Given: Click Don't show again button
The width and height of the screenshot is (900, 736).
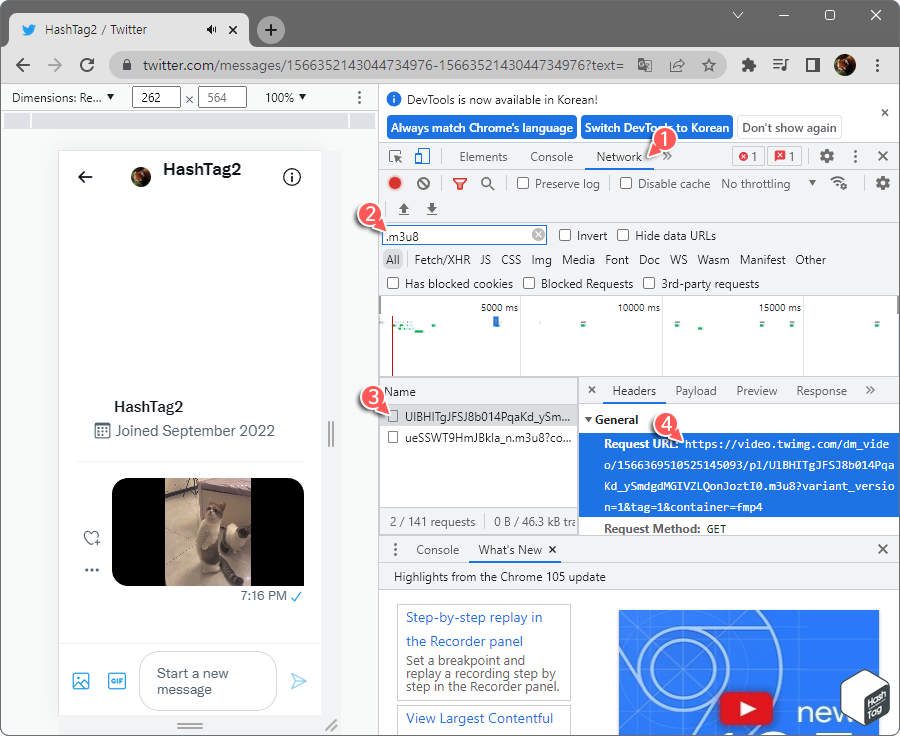Looking at the screenshot, I should [x=789, y=127].
